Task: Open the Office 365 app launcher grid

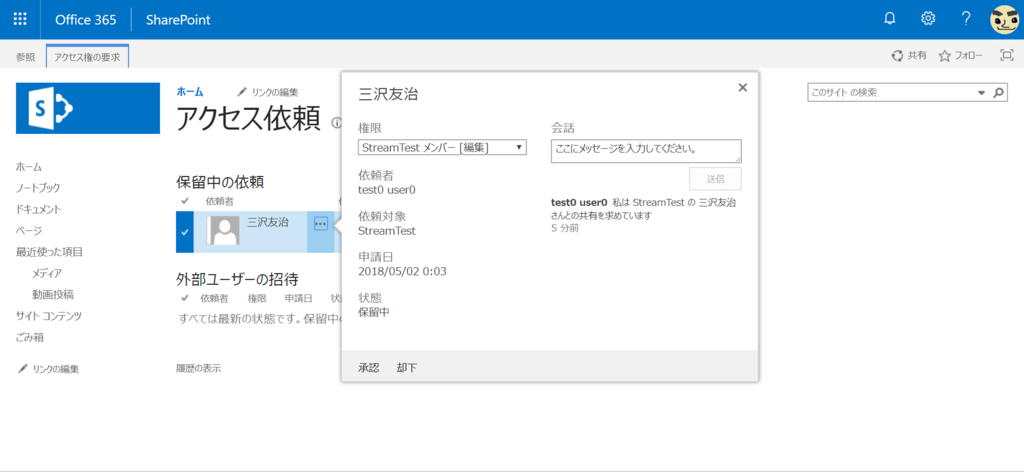Action: [20, 19]
